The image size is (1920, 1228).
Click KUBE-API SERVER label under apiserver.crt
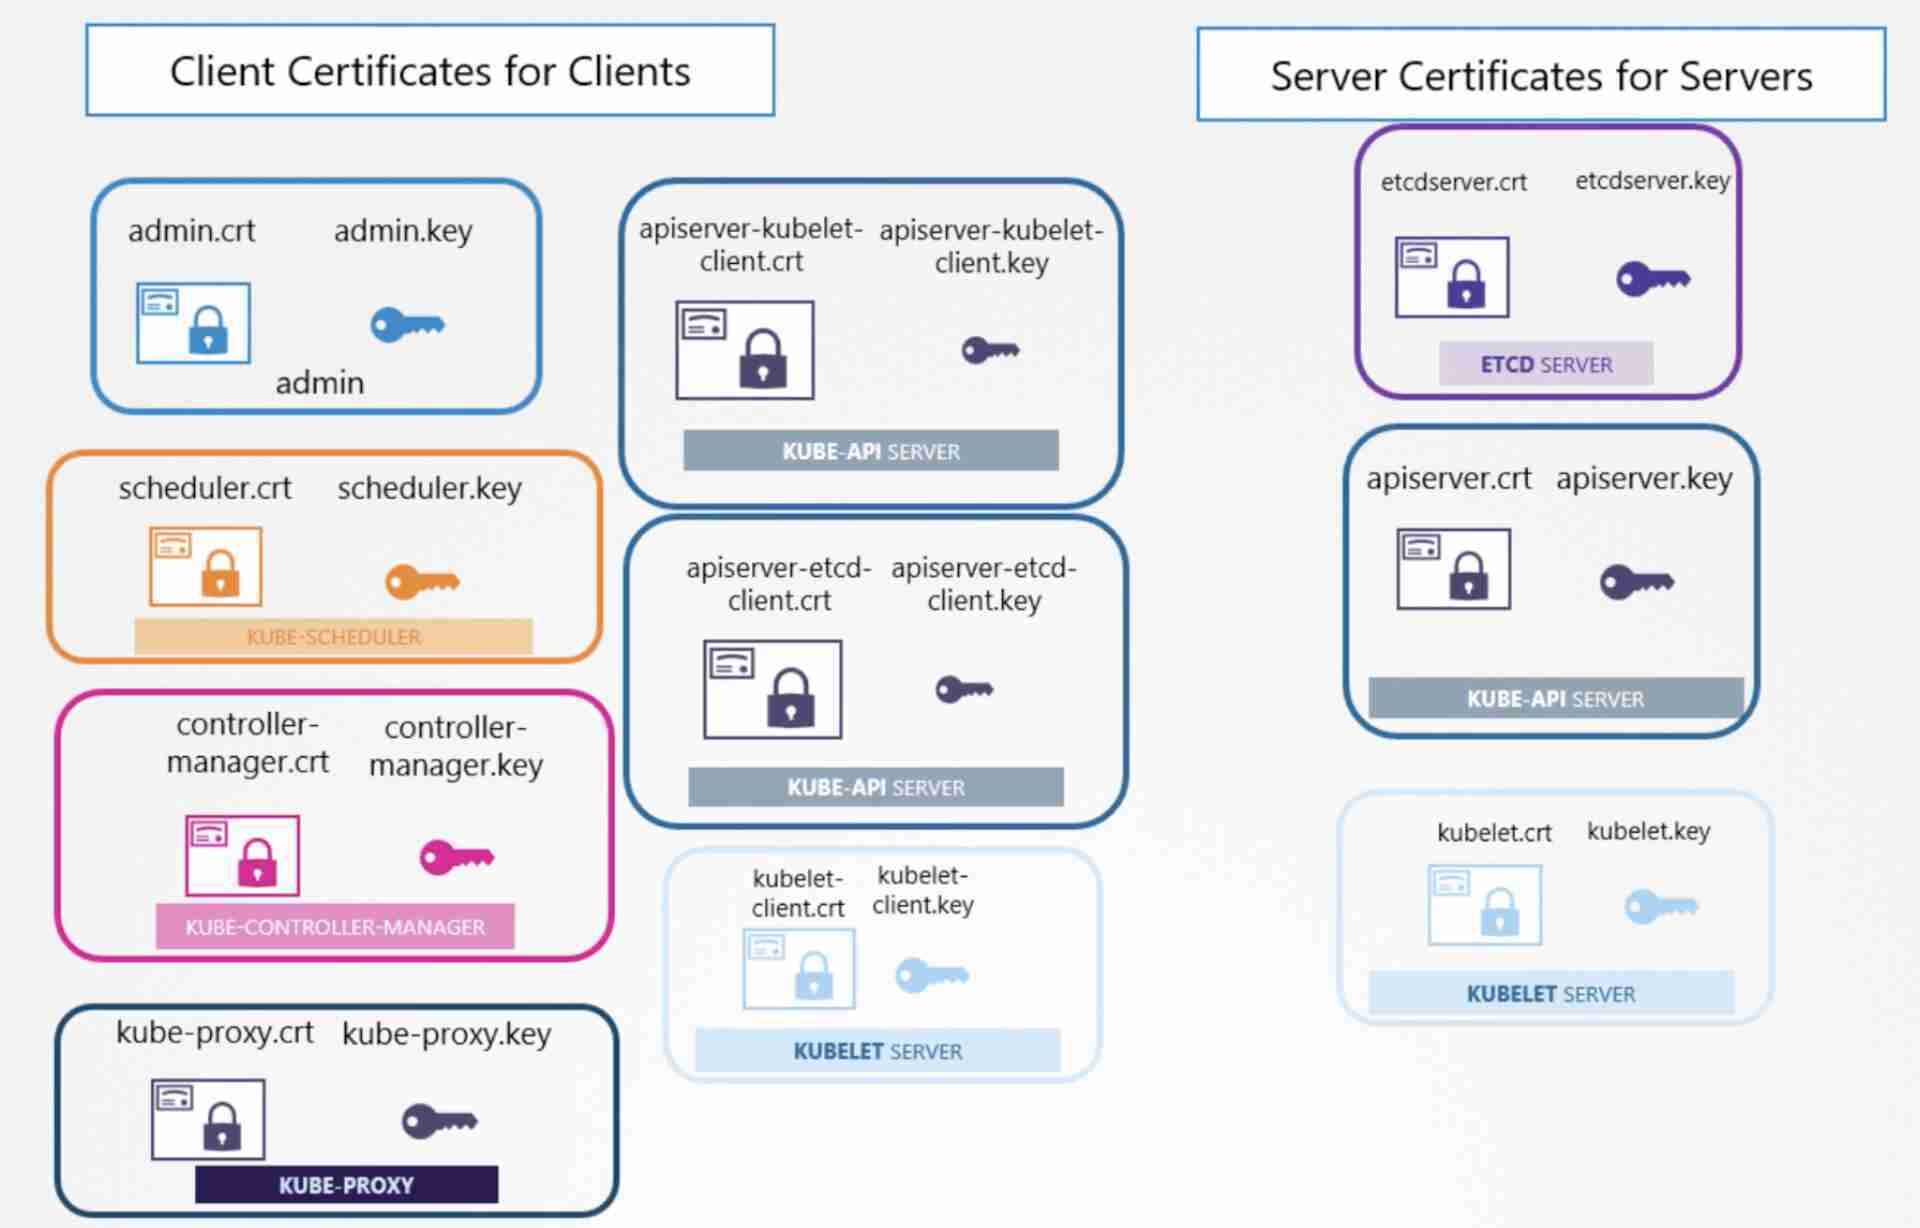pos(1556,698)
